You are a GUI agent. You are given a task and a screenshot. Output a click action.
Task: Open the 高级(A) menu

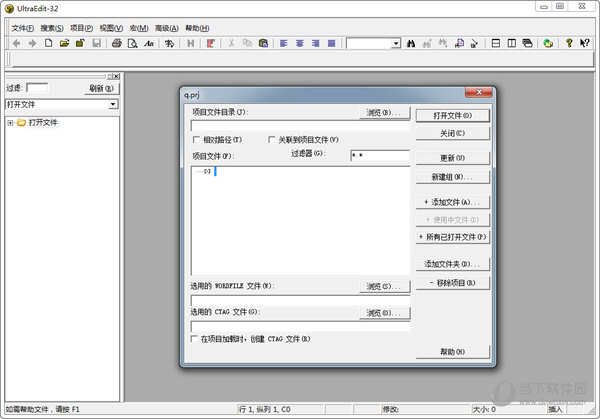[x=167, y=28]
